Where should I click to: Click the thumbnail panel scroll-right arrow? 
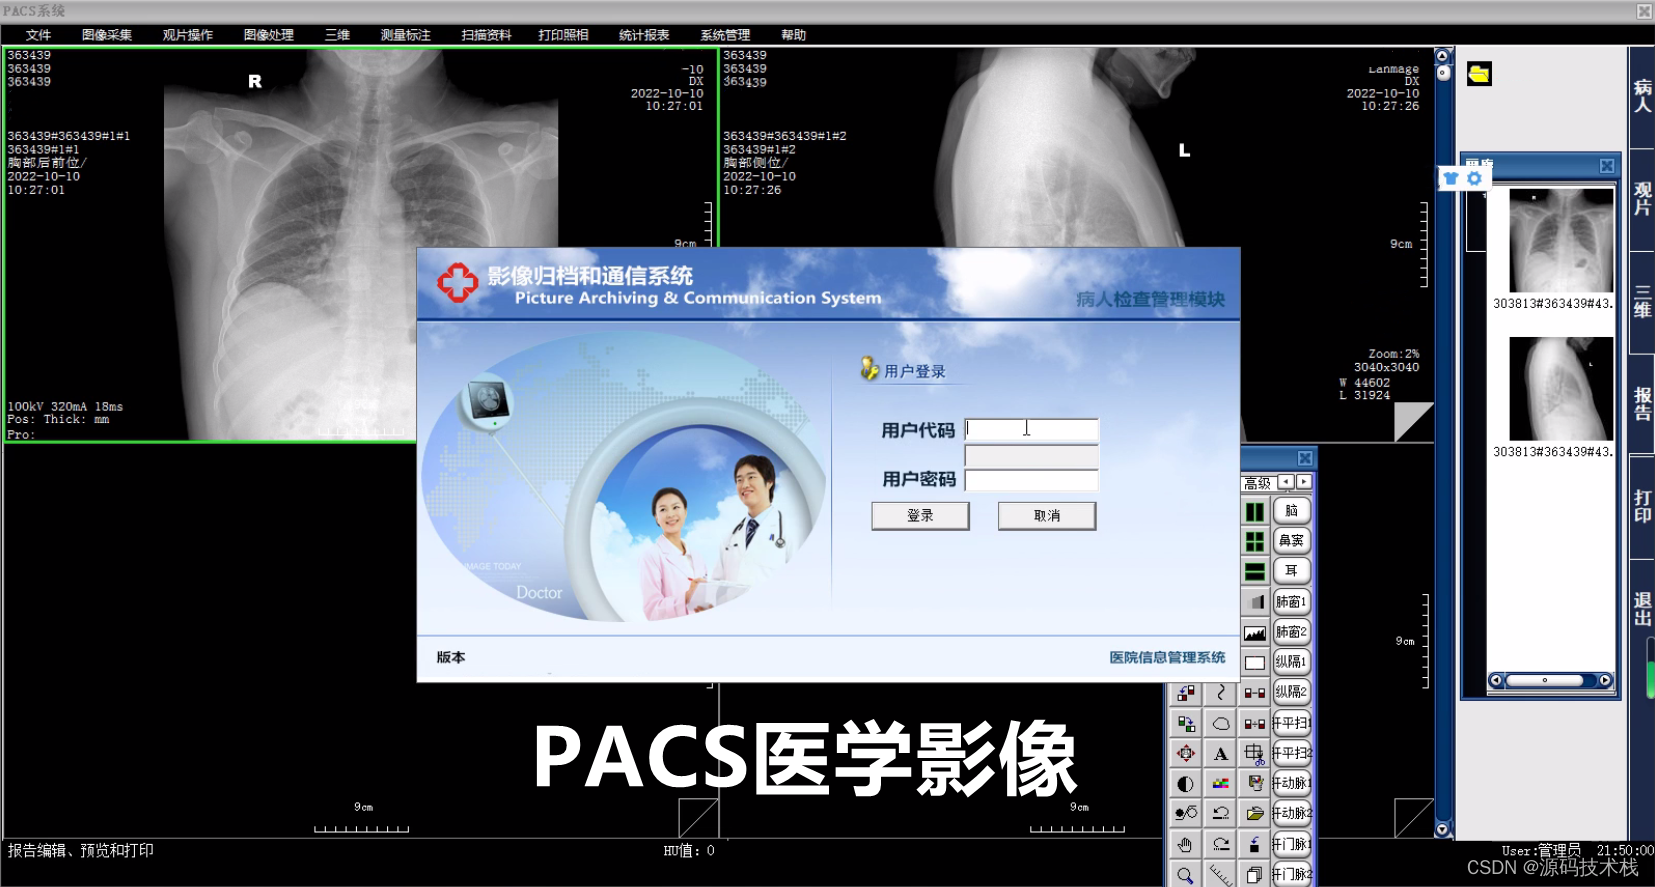[1605, 680]
